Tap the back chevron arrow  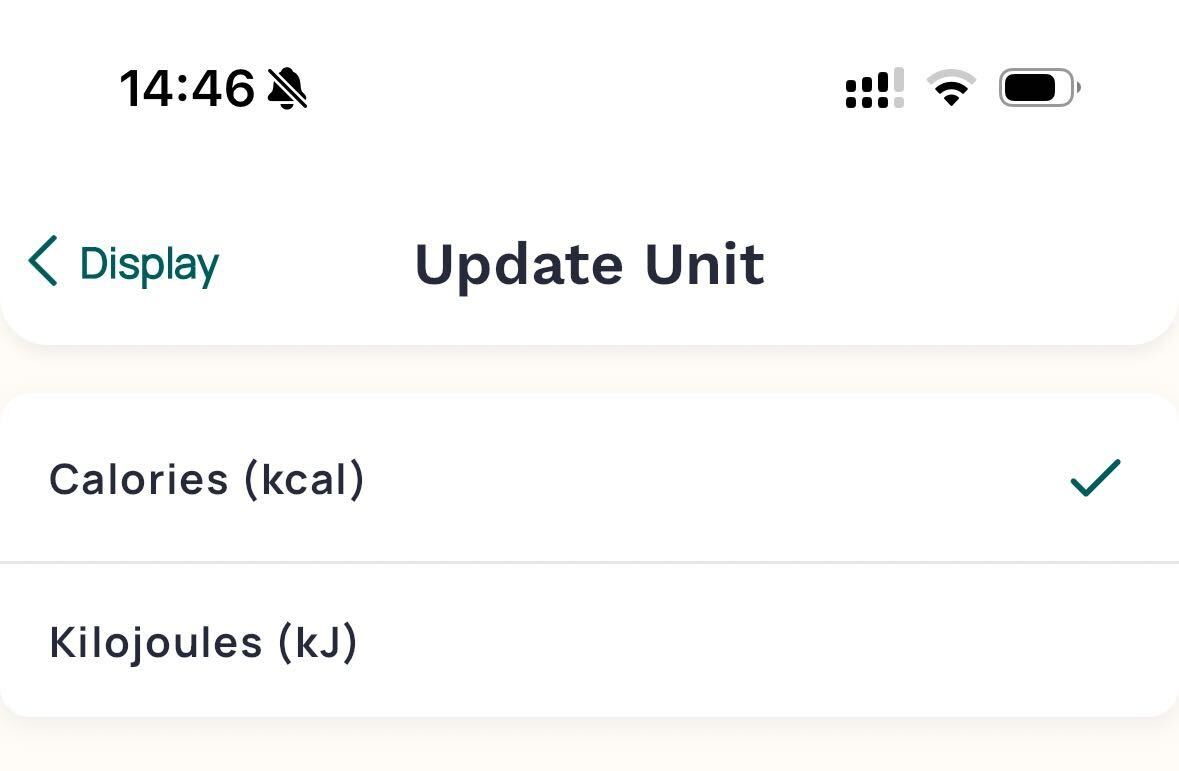(x=43, y=262)
